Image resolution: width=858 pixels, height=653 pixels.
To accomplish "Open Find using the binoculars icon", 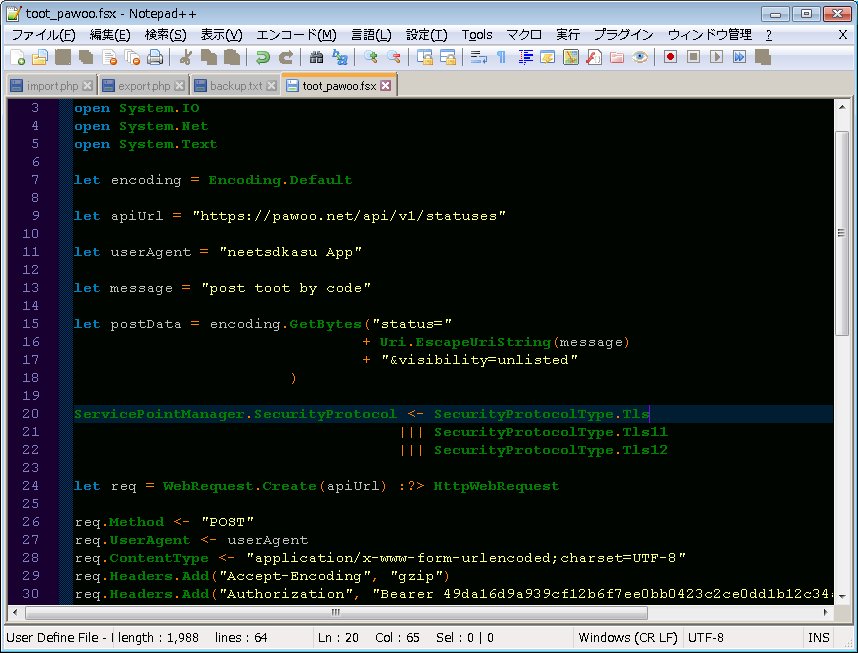I will [x=316, y=57].
